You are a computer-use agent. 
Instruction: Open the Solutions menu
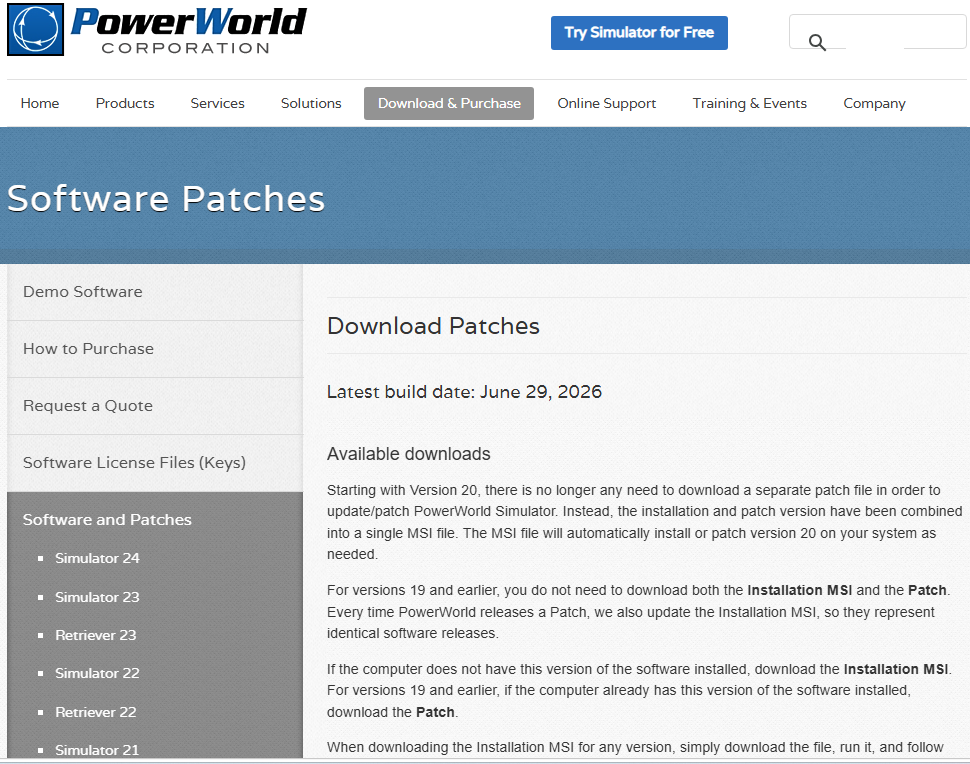point(311,103)
